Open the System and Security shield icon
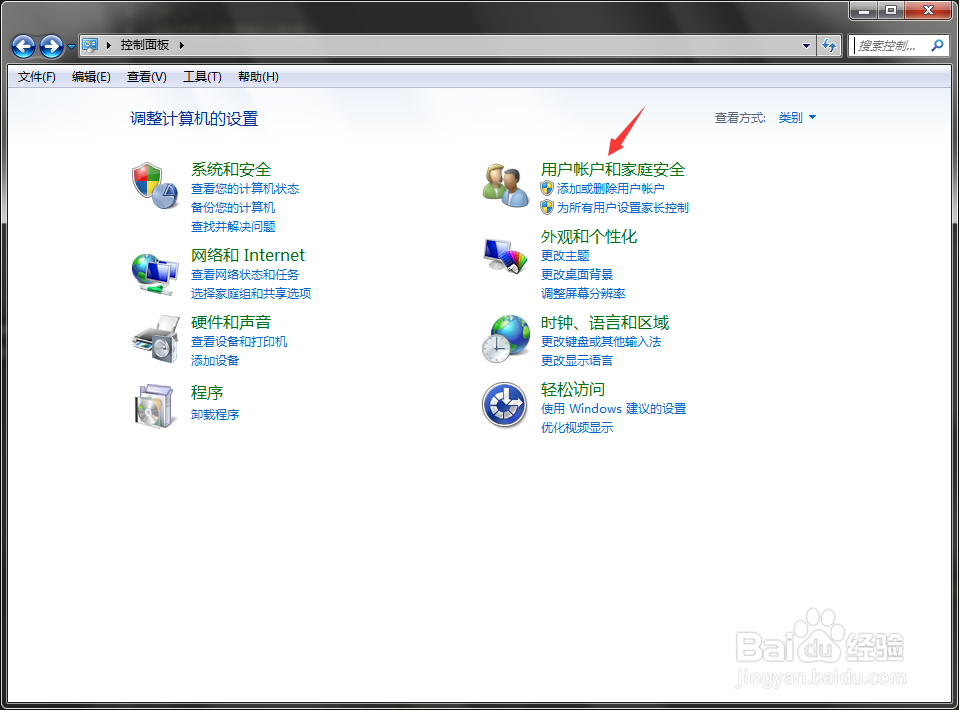The width and height of the screenshot is (959, 710). click(155, 185)
